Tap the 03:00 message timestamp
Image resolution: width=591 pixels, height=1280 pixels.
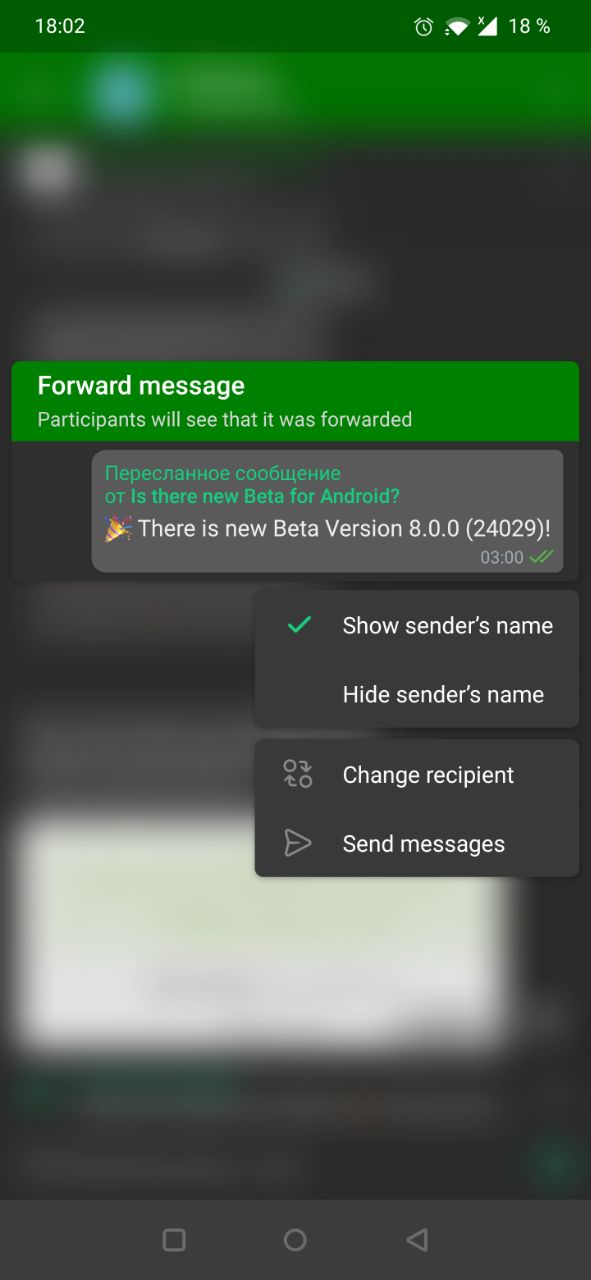(502, 558)
